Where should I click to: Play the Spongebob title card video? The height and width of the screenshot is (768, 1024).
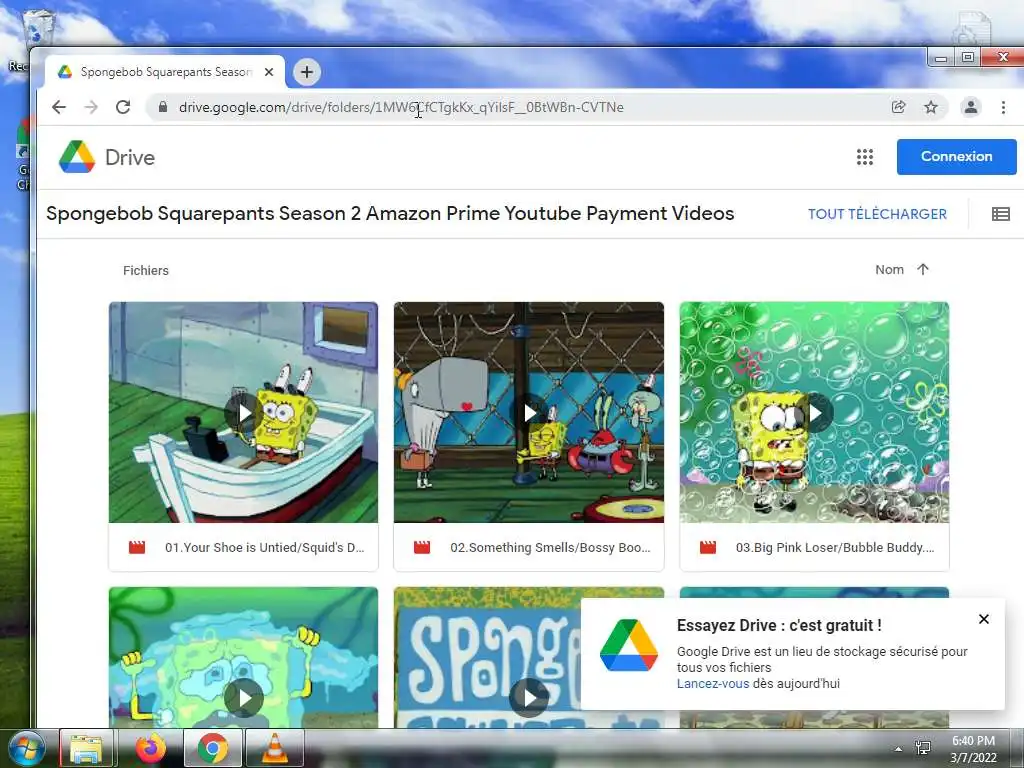(529, 697)
